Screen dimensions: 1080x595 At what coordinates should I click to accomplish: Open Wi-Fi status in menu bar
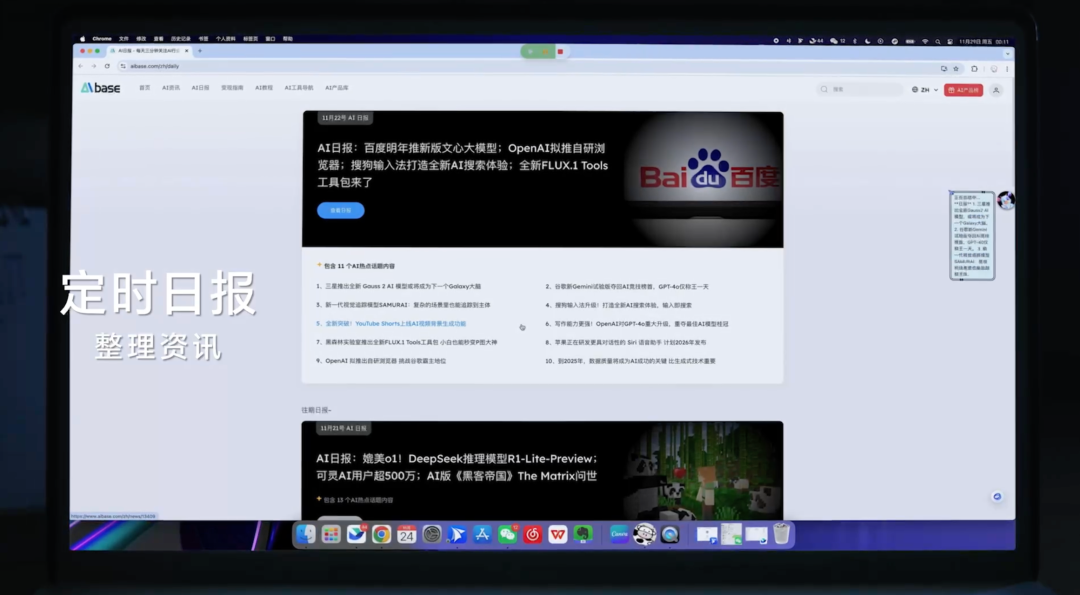click(925, 41)
